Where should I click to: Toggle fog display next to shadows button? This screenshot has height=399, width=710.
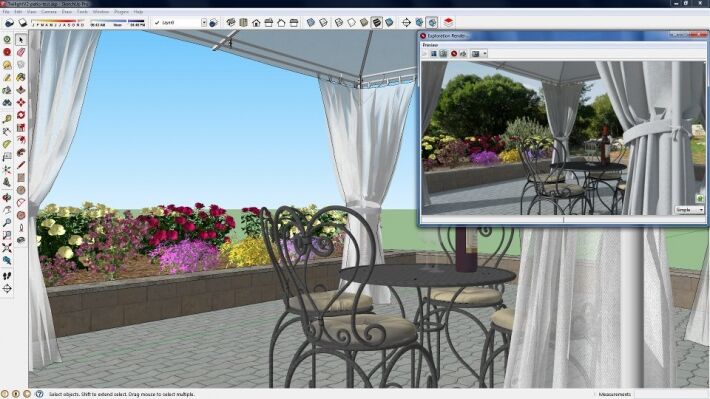[x=23, y=23]
